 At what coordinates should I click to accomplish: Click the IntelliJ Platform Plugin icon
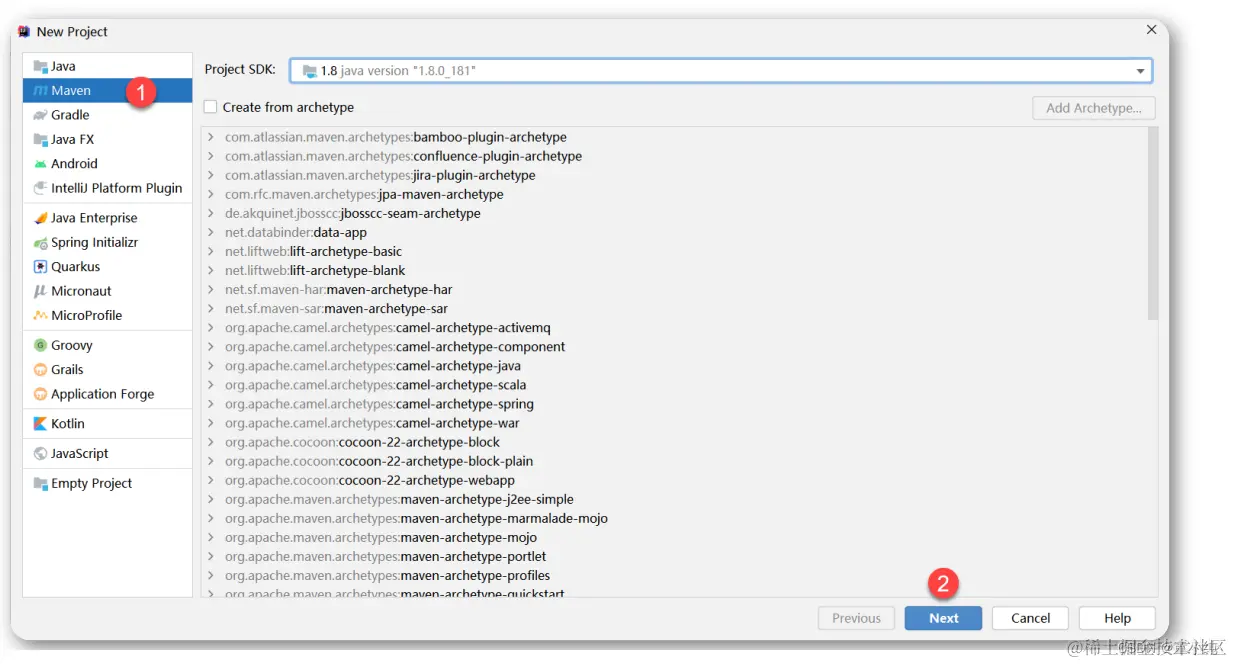coord(40,188)
